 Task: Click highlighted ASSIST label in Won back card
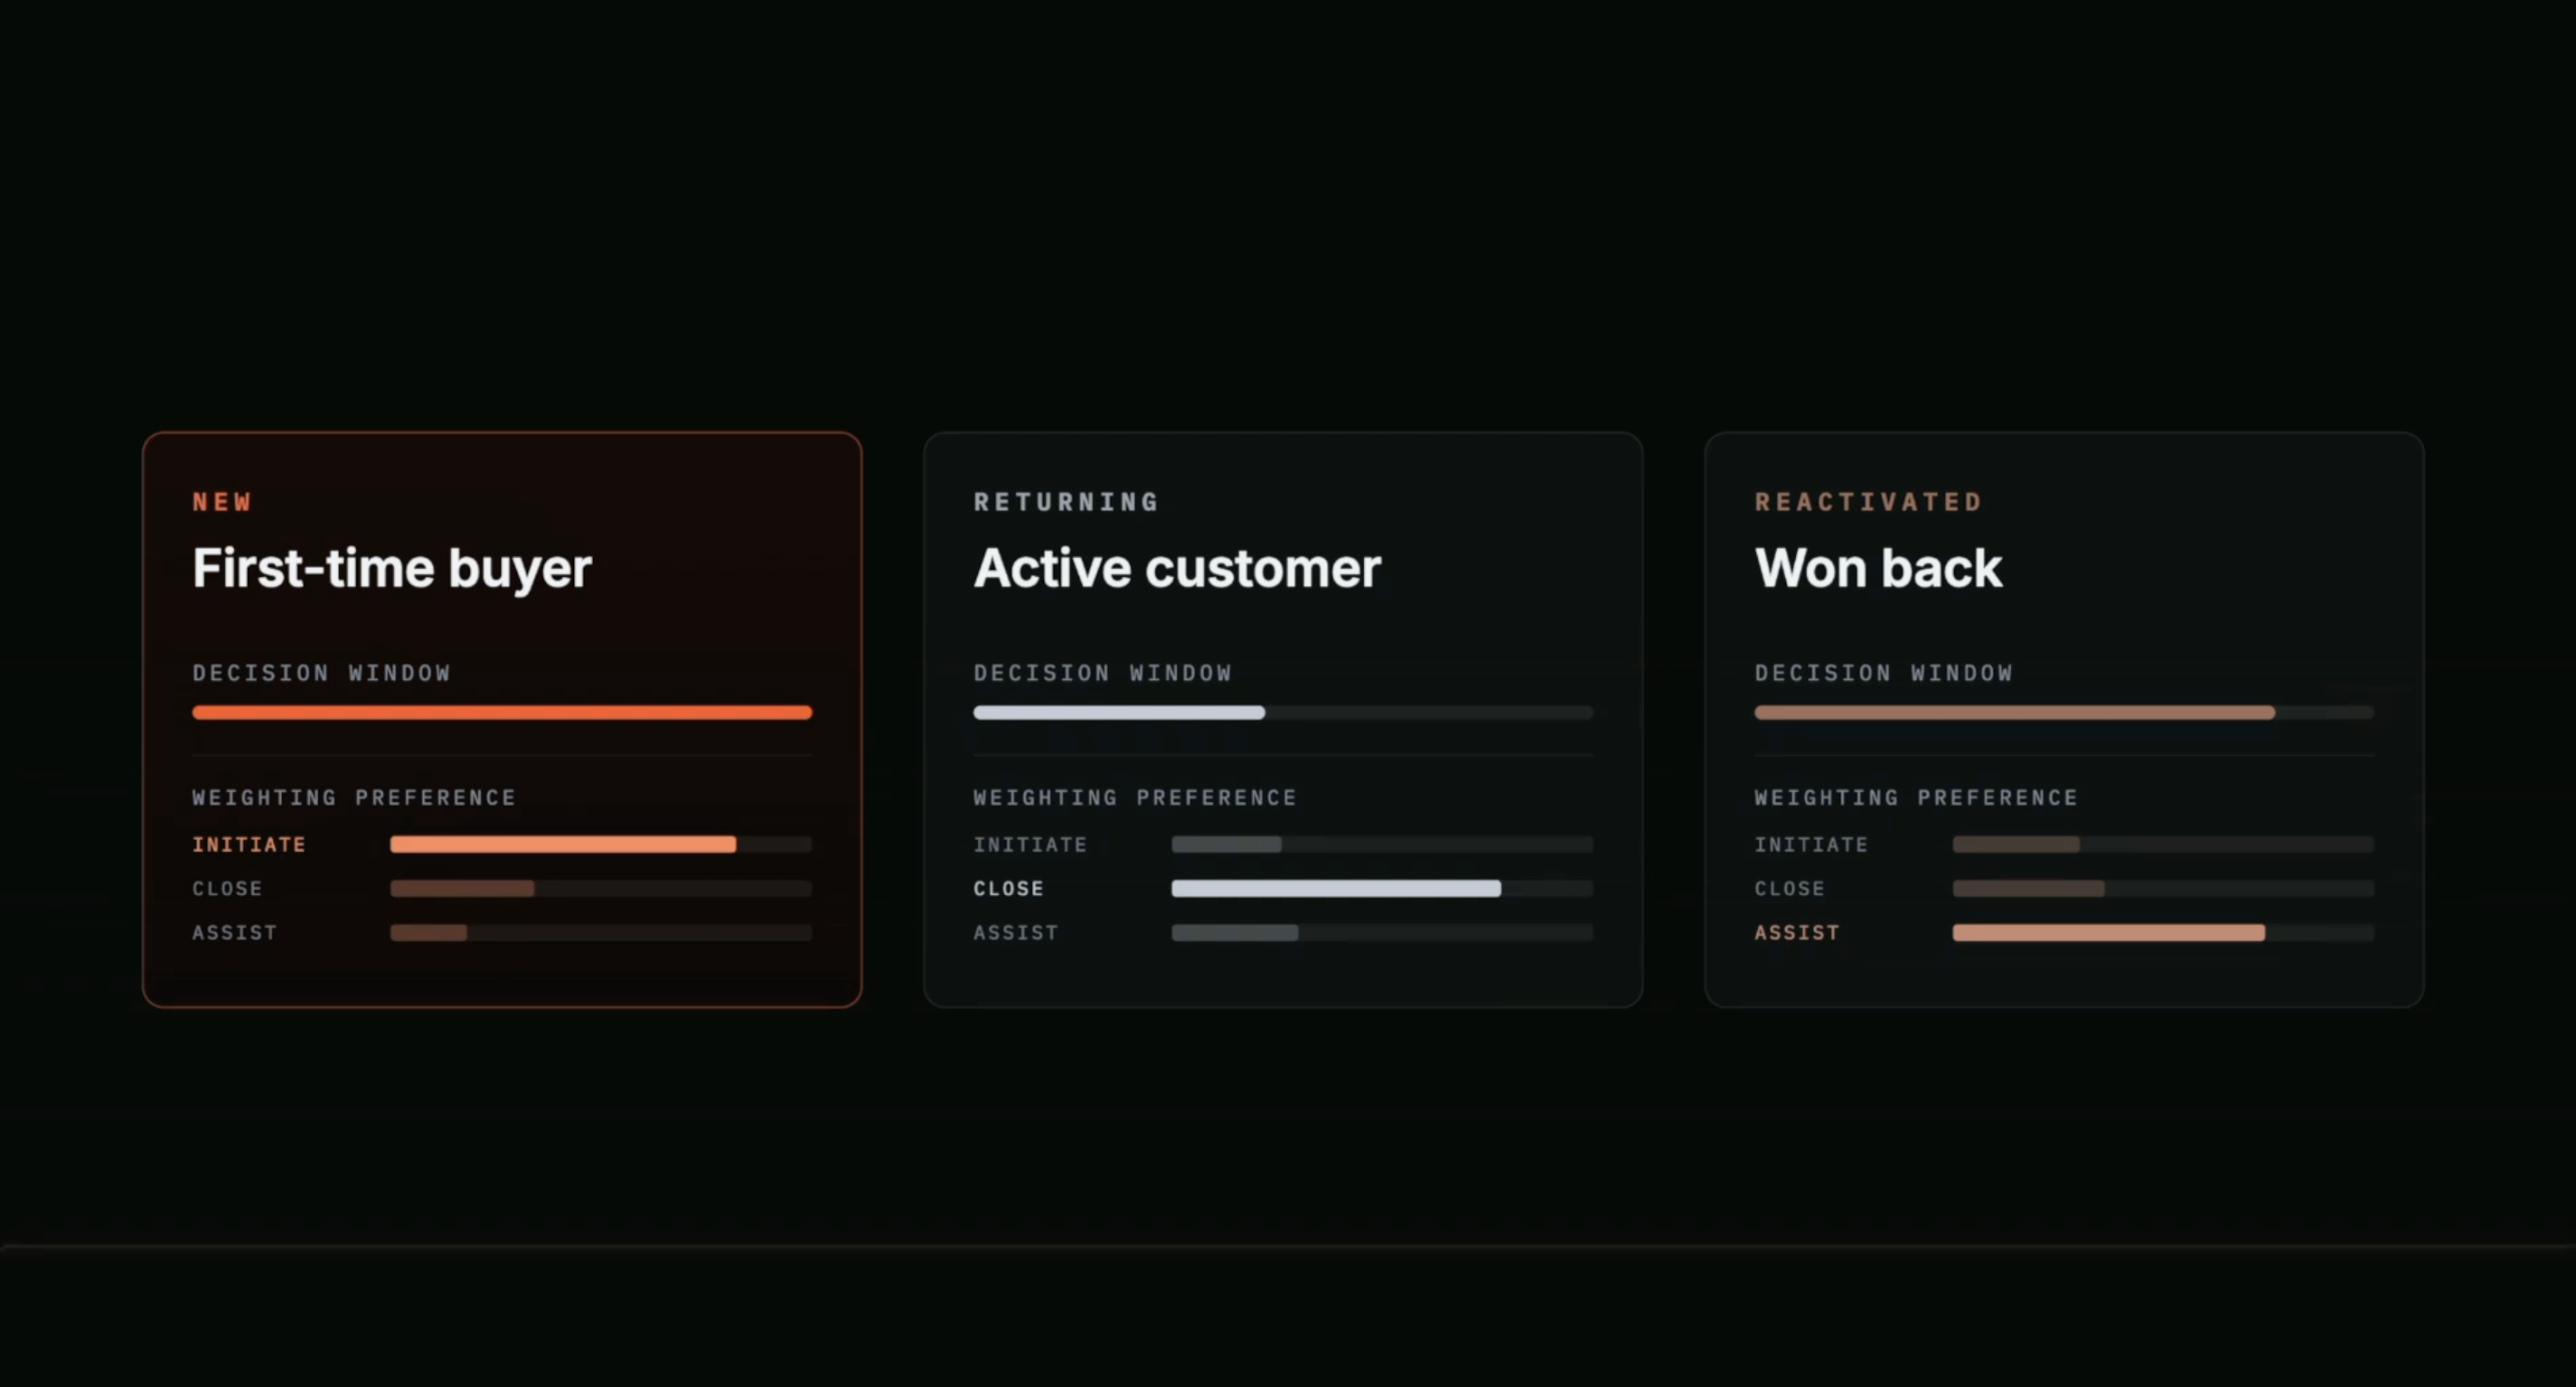point(1797,933)
